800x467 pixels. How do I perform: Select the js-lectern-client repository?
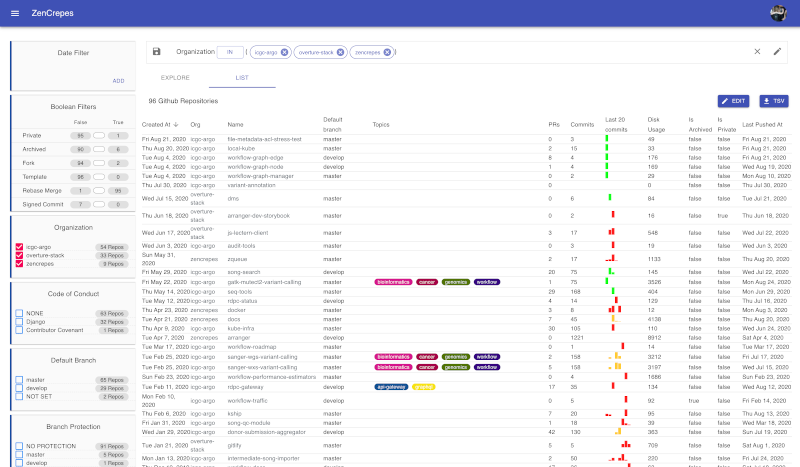tap(247, 233)
